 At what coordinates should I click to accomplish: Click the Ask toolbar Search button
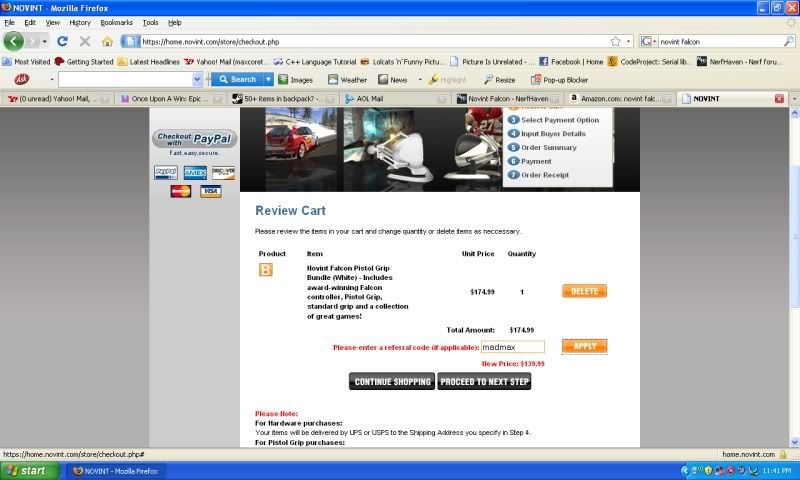pos(238,79)
